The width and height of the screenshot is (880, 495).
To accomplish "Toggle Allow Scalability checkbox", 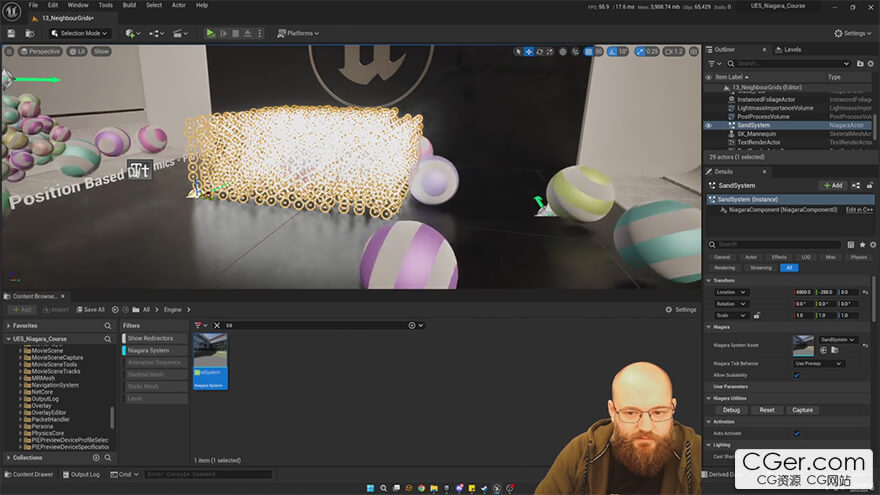I will pos(796,375).
